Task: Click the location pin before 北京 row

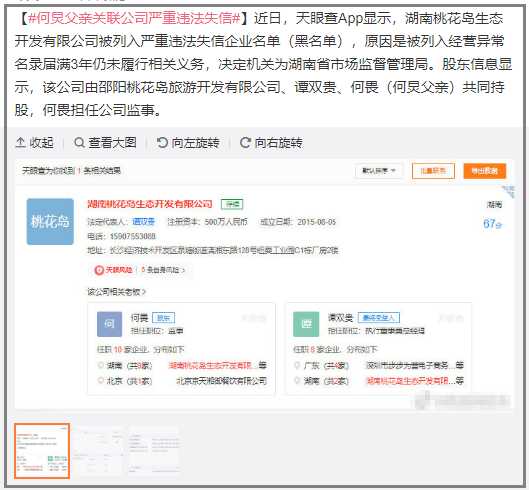Action: (x=100, y=381)
